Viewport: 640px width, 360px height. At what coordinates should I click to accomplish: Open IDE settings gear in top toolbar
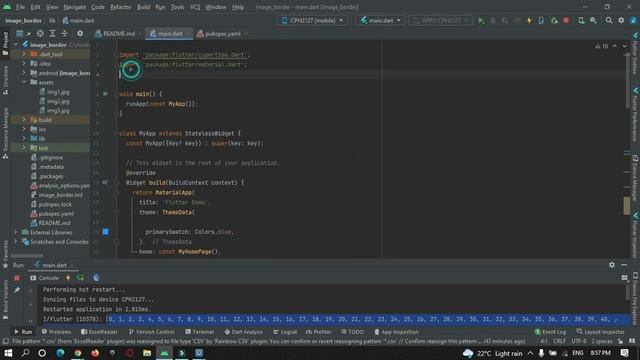click(621, 20)
